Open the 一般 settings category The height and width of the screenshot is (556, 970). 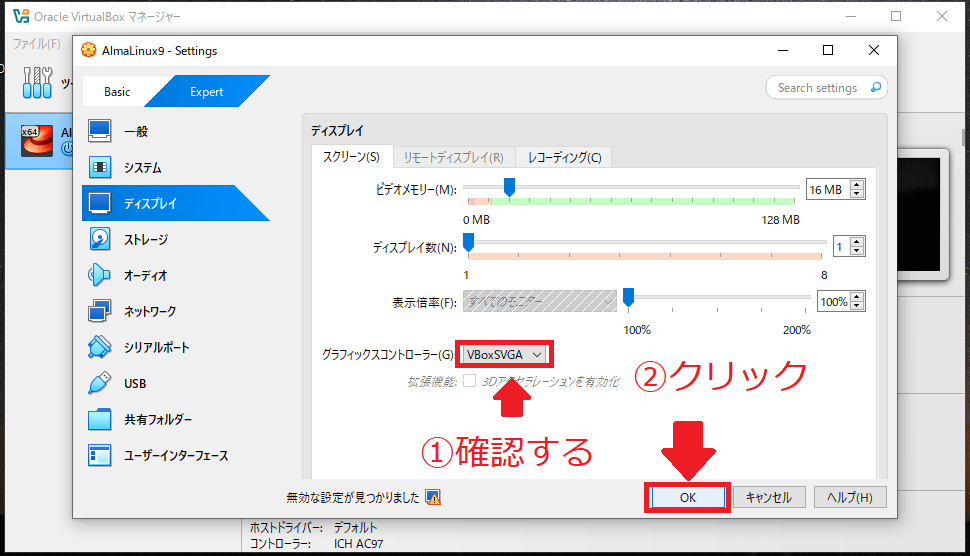[x=175, y=132]
